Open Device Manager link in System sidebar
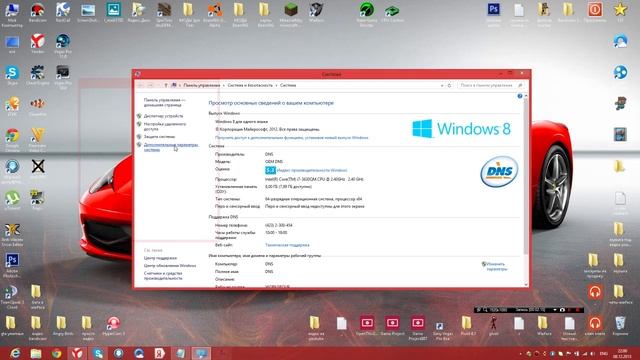This screenshot has width=640, height=360. 163,116
